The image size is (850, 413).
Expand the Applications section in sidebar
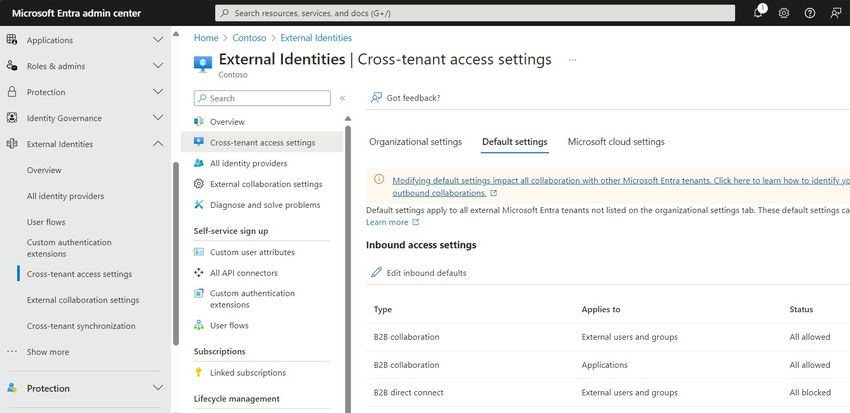coord(157,40)
